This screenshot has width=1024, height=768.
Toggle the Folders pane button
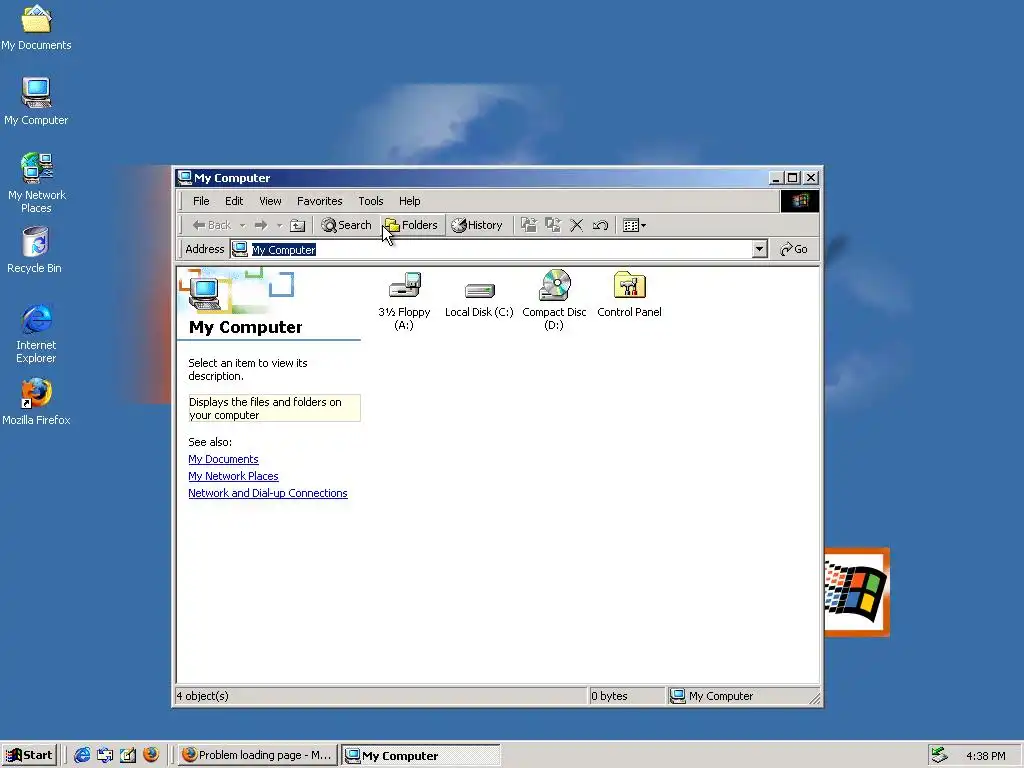[411, 225]
